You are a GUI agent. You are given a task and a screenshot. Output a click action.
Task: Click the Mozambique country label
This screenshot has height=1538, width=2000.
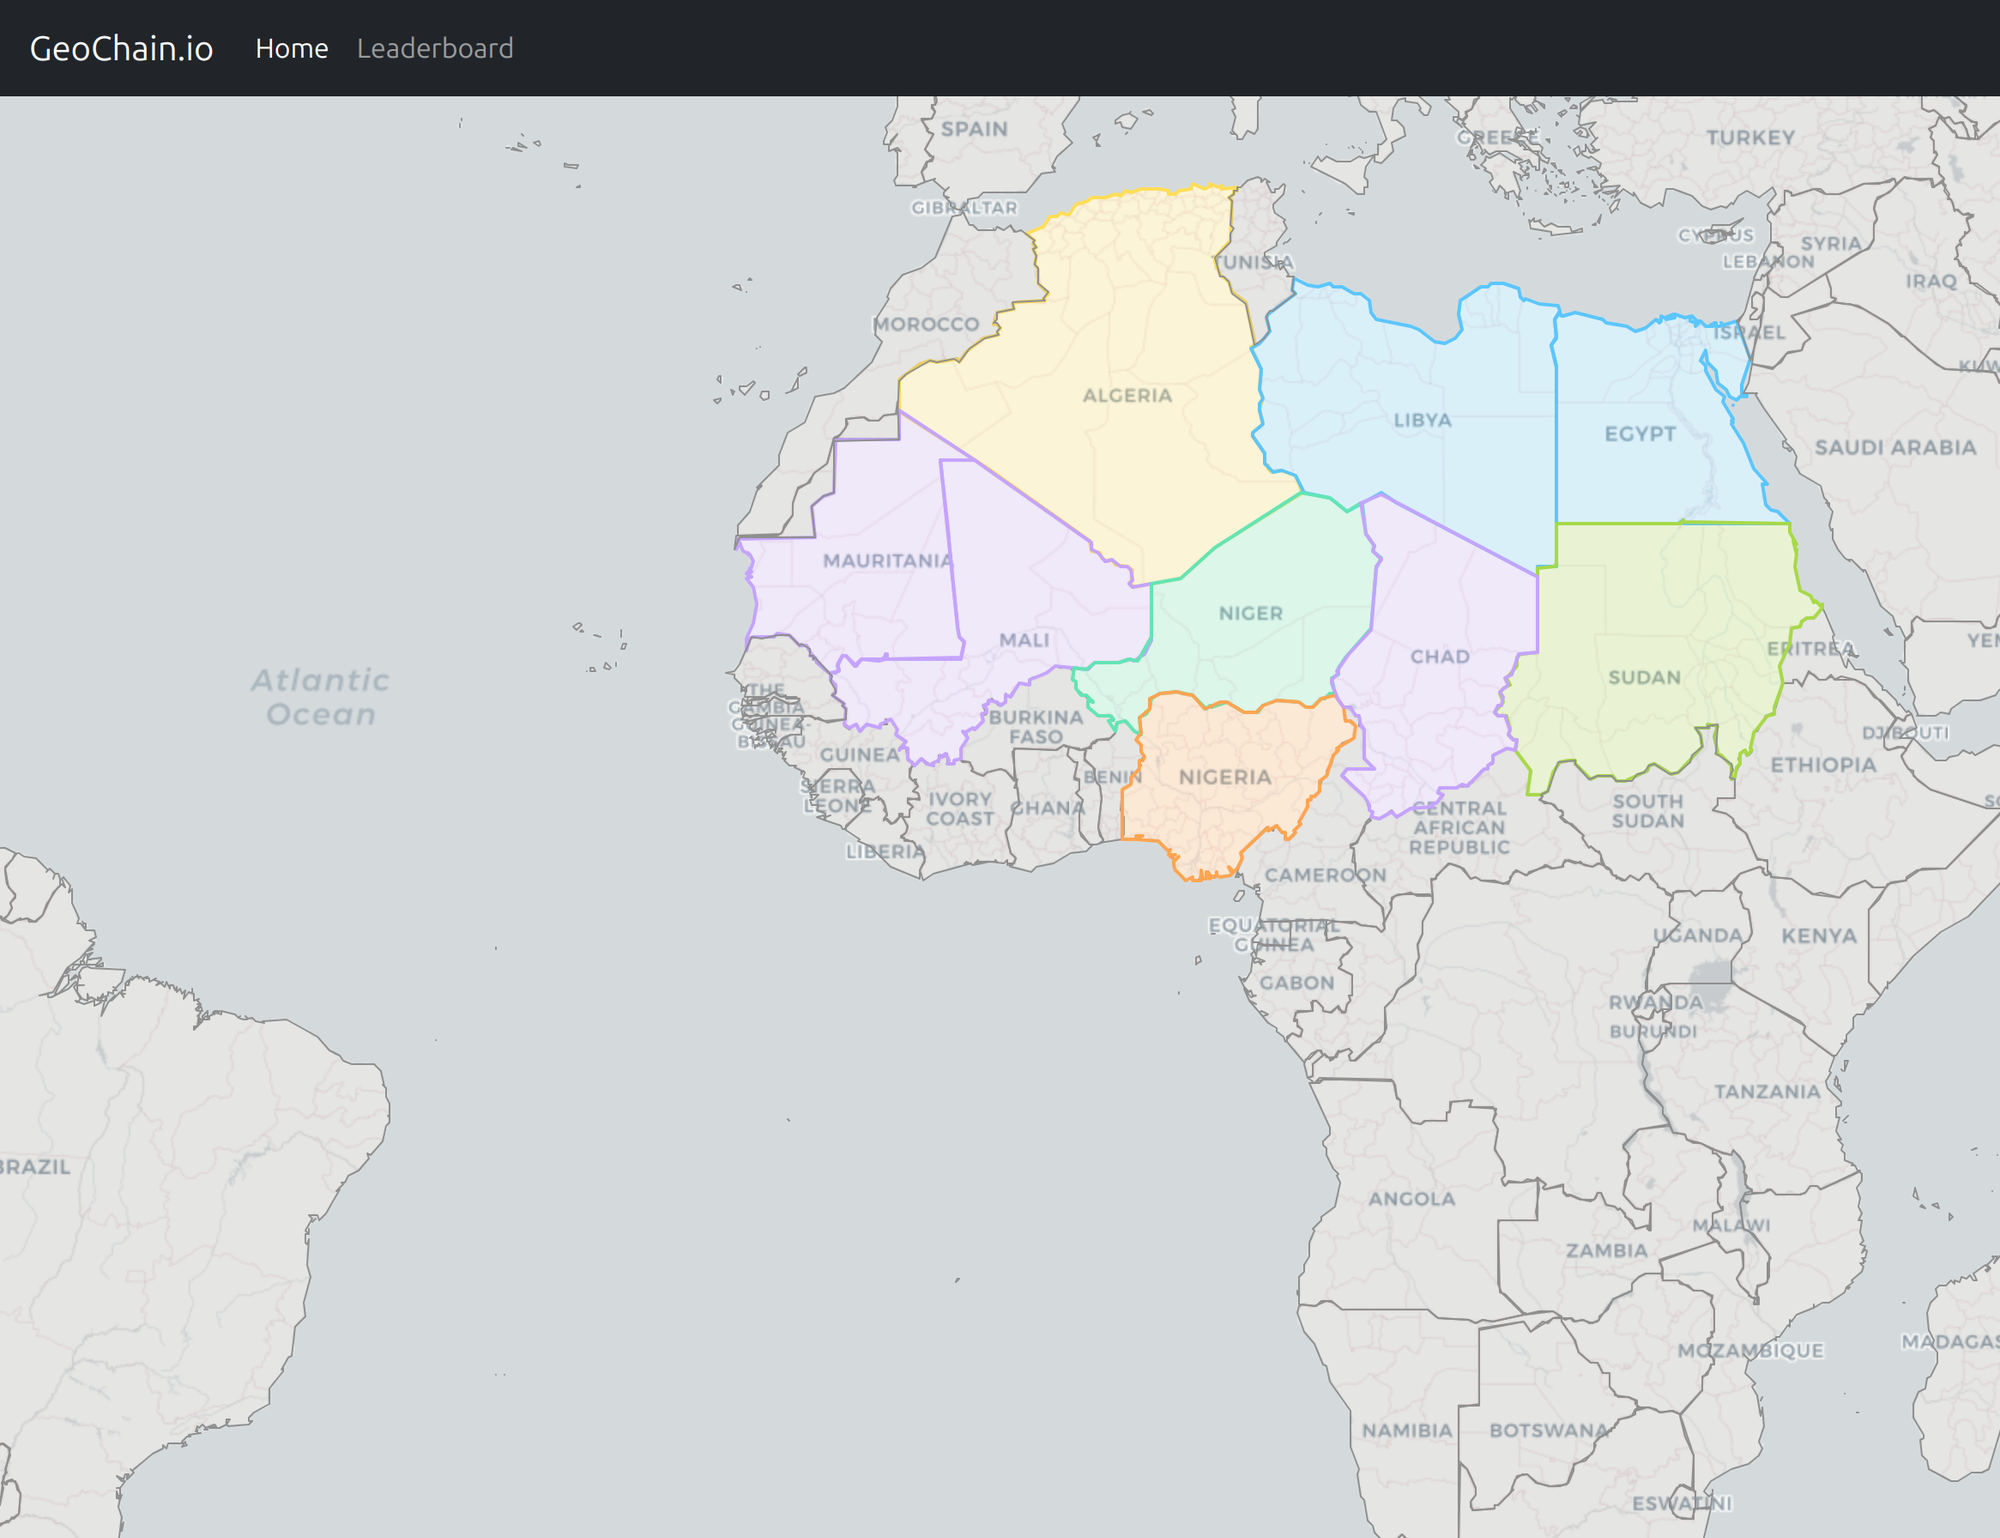coord(1750,1351)
